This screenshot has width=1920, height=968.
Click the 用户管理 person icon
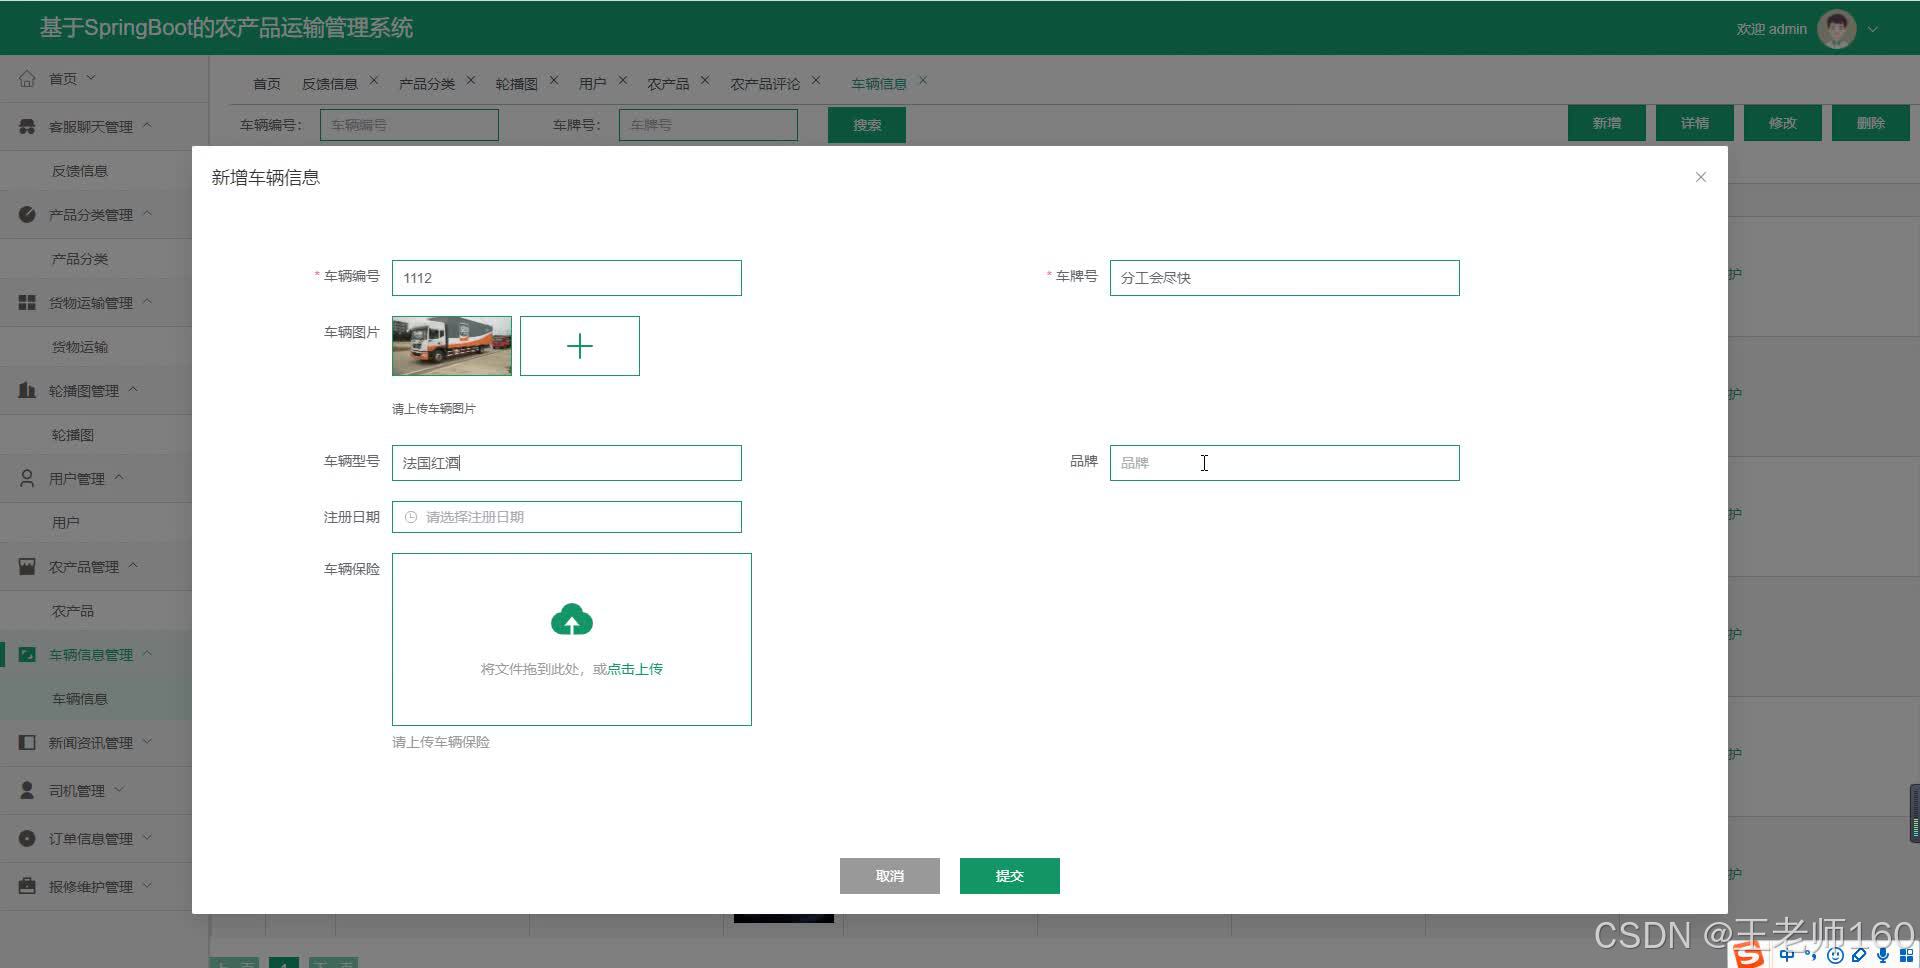27,478
